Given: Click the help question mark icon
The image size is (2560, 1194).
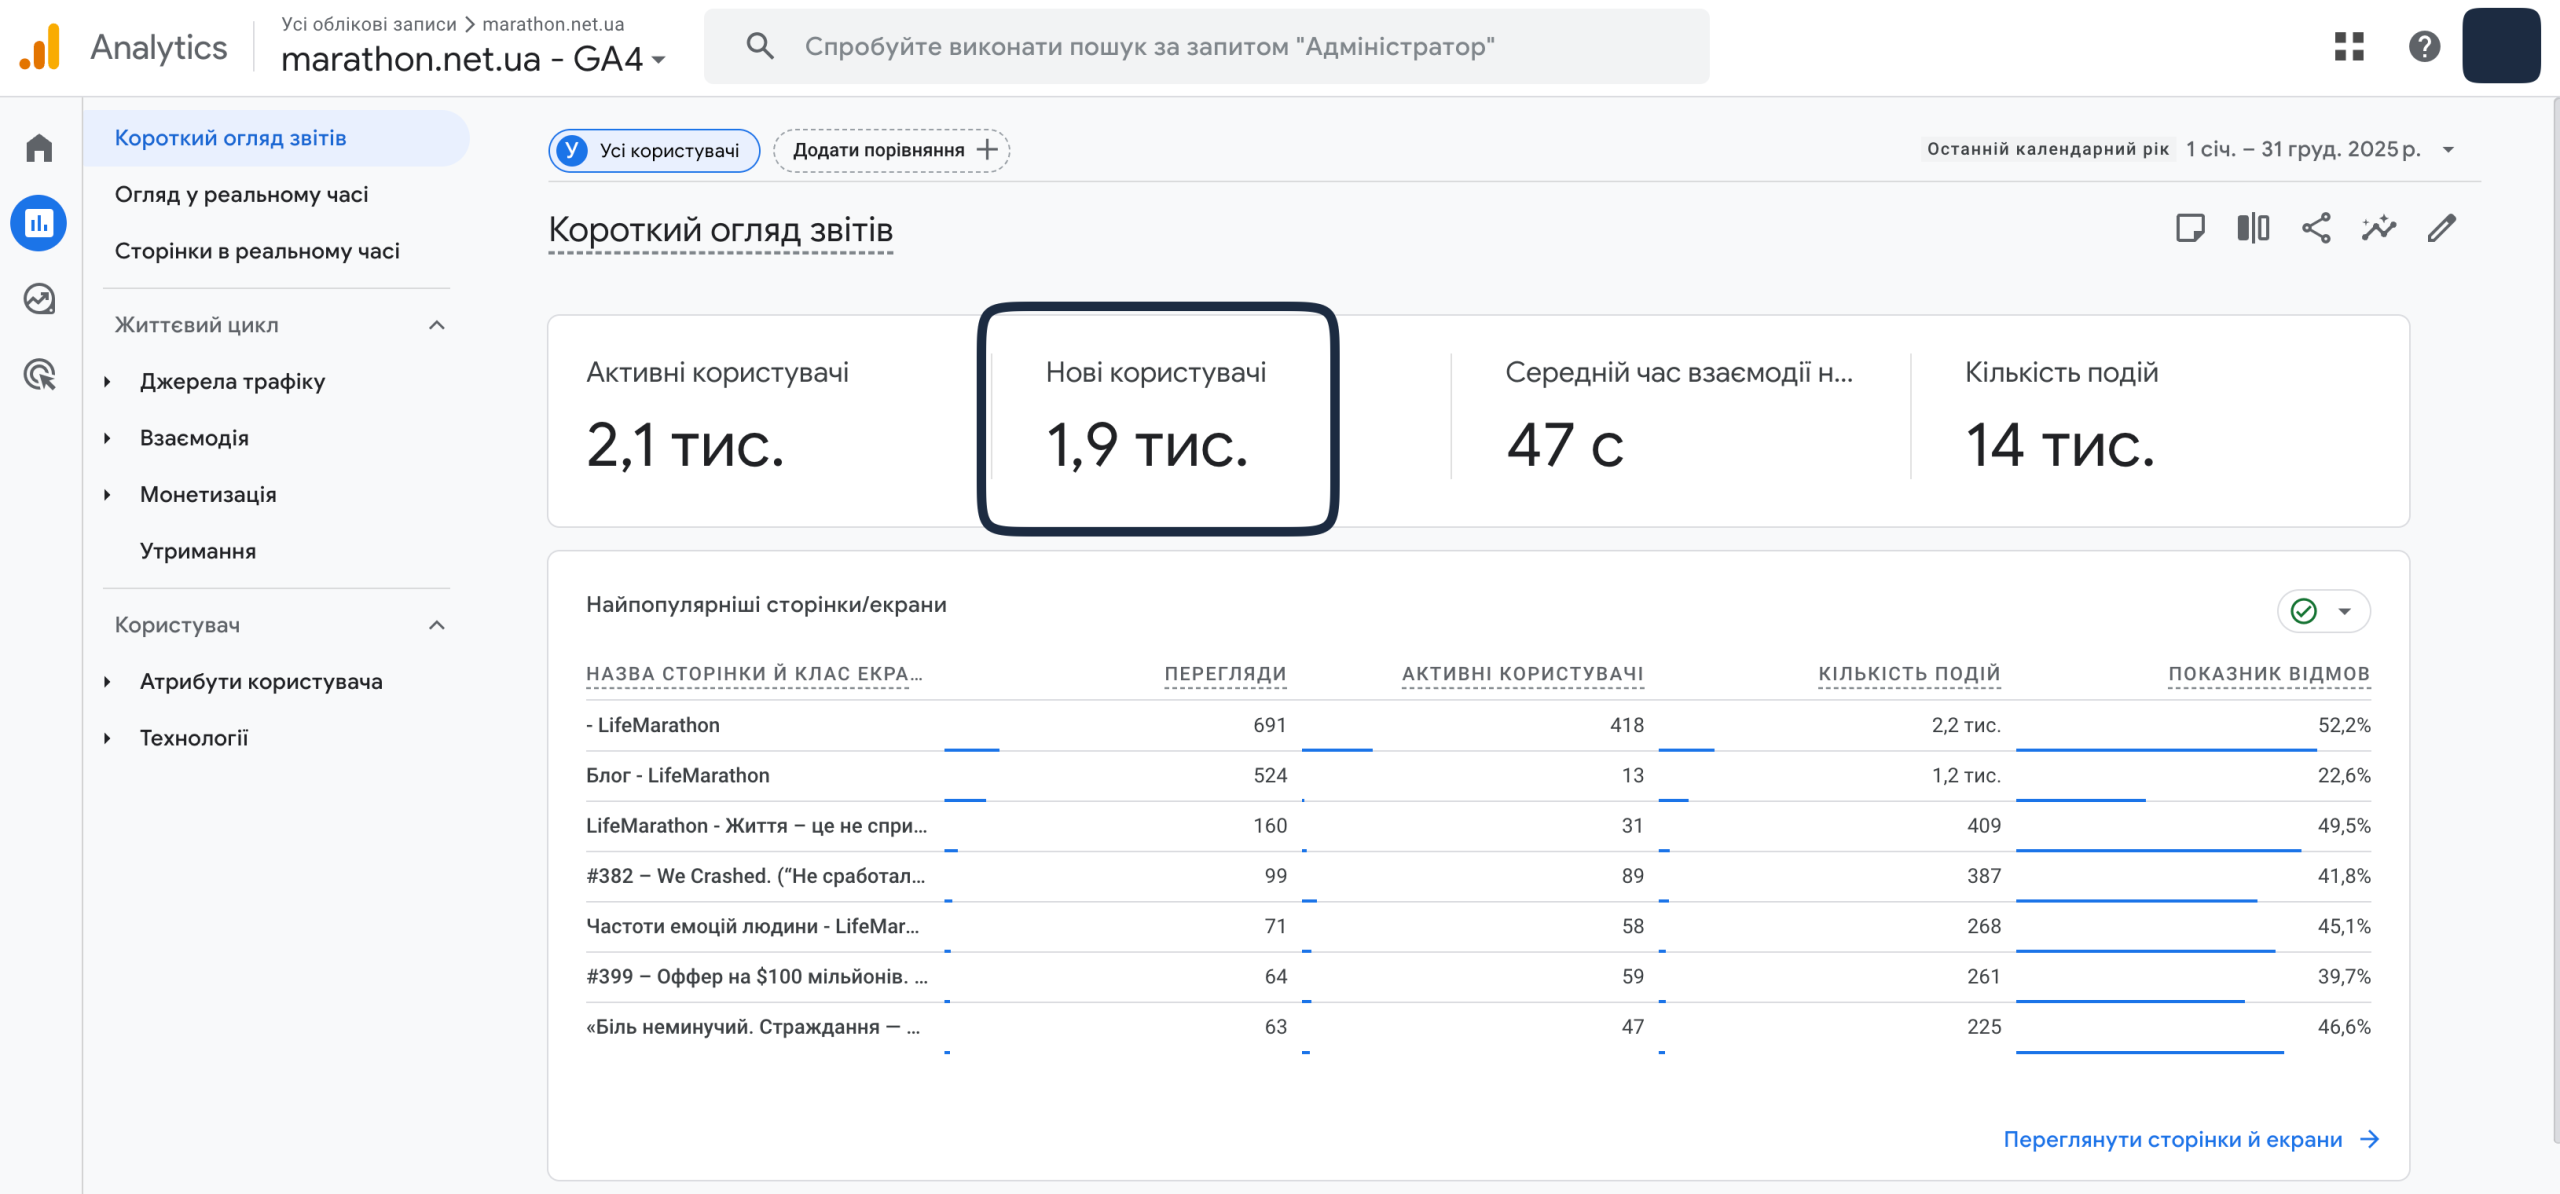Looking at the screenshot, I should [2424, 46].
